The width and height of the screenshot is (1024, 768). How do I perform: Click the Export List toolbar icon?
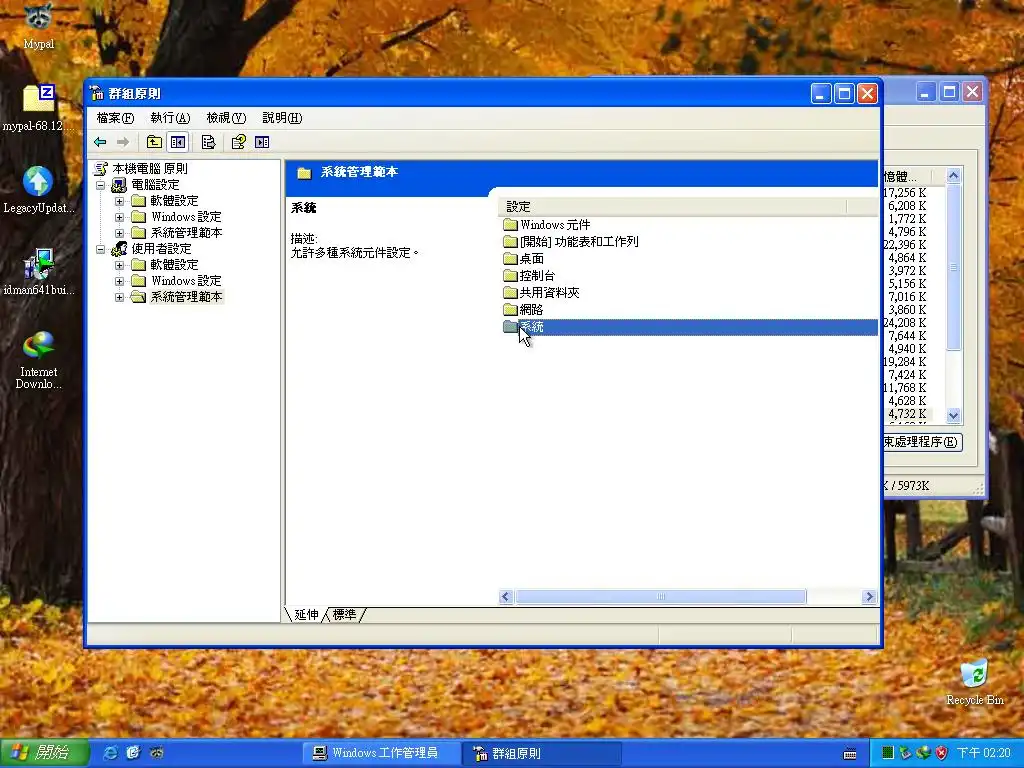pyautogui.click(x=208, y=142)
